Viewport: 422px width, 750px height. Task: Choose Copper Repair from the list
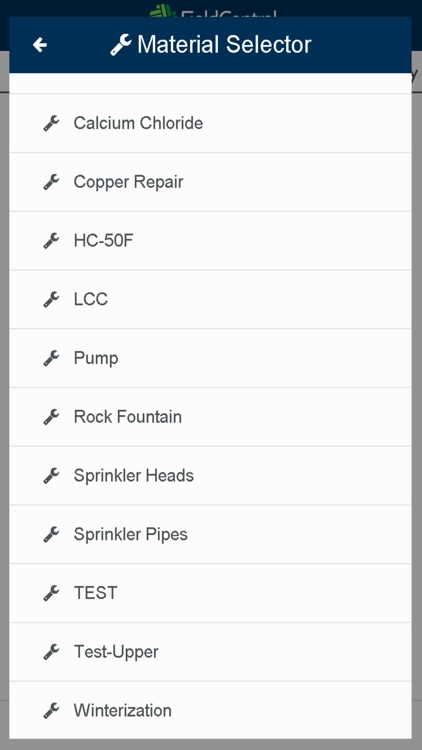(211, 182)
